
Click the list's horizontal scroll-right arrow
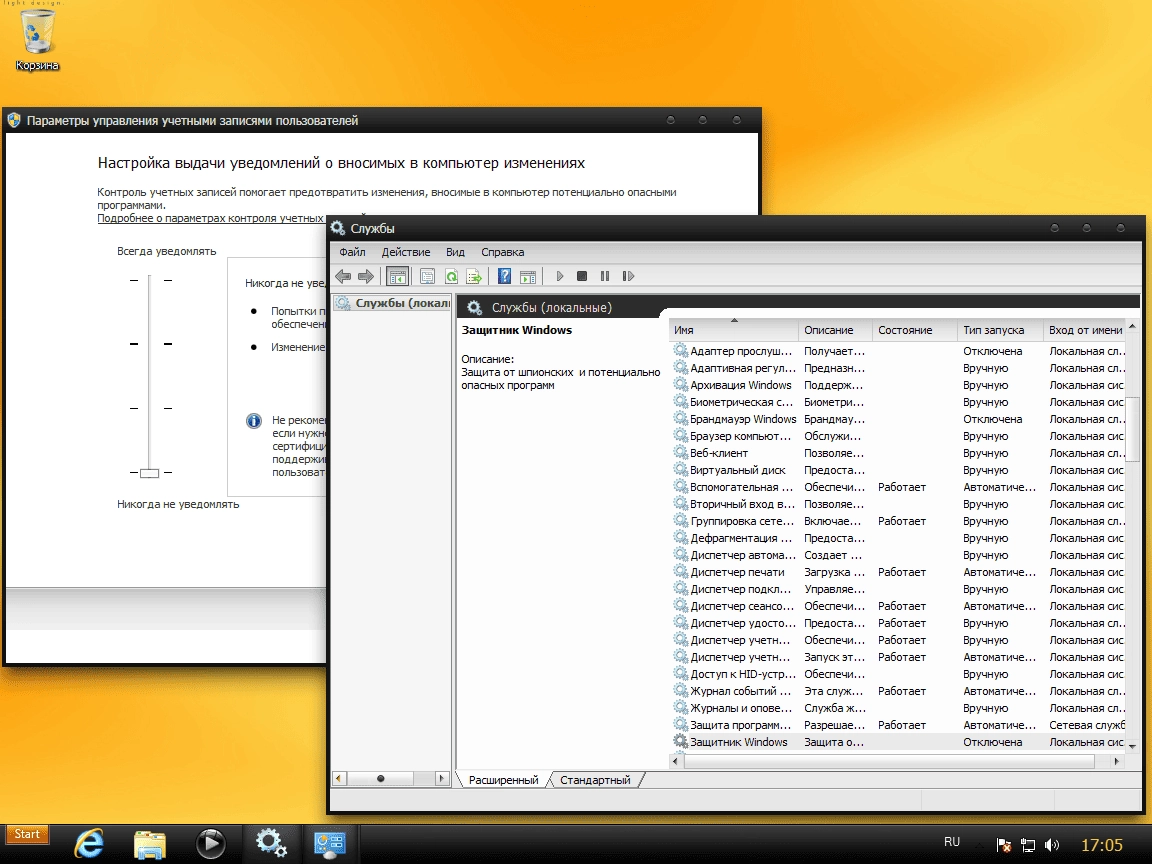point(1117,761)
